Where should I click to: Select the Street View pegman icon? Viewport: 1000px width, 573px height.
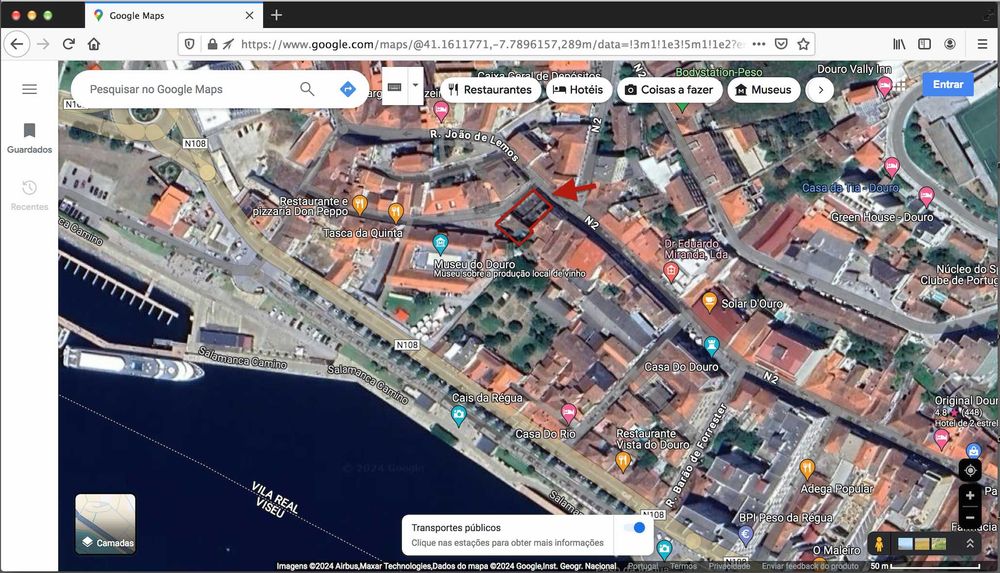coord(879,544)
